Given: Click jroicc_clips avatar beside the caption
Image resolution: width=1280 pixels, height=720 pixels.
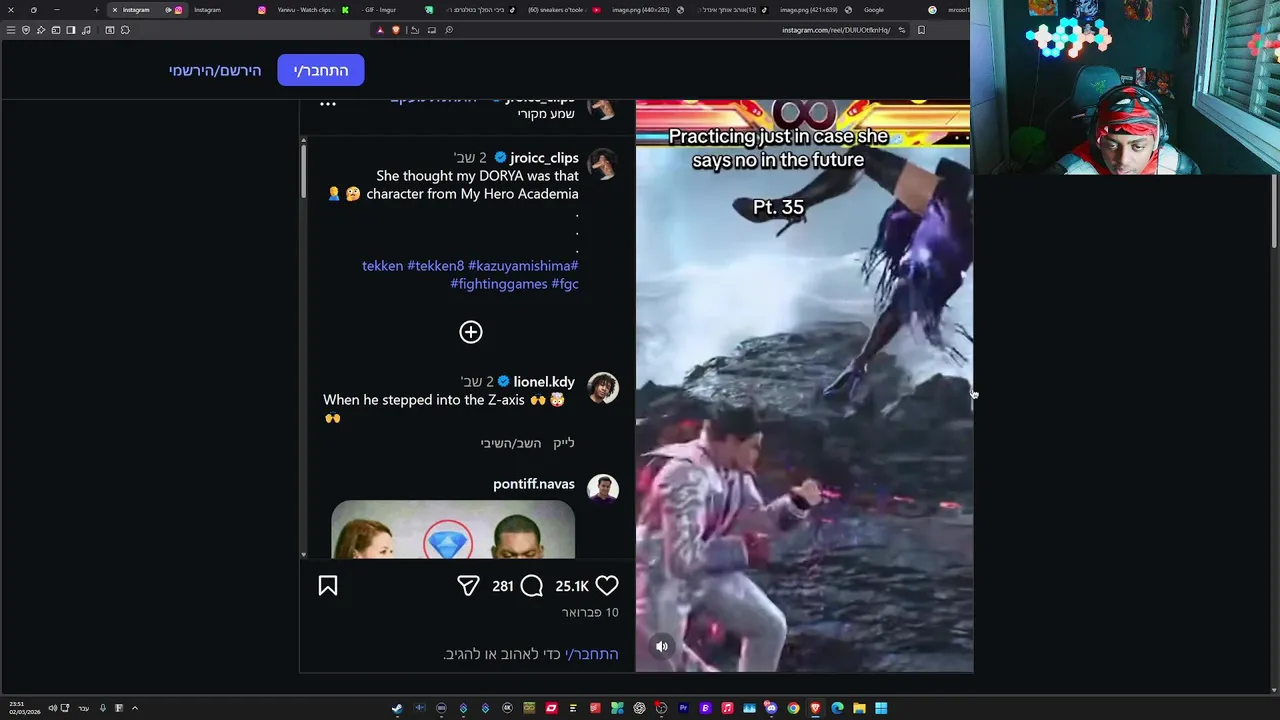Looking at the screenshot, I should click(x=602, y=164).
